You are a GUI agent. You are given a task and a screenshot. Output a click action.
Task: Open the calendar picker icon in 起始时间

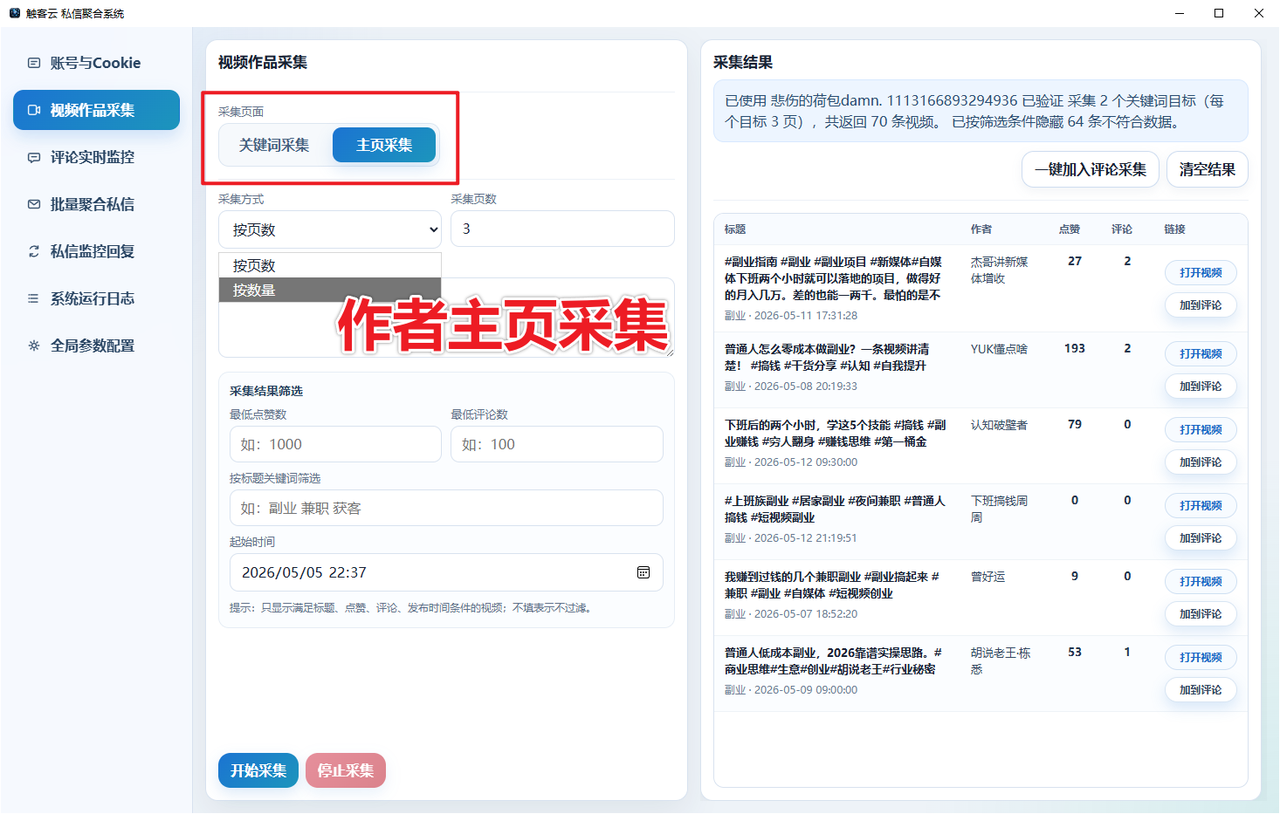644,572
